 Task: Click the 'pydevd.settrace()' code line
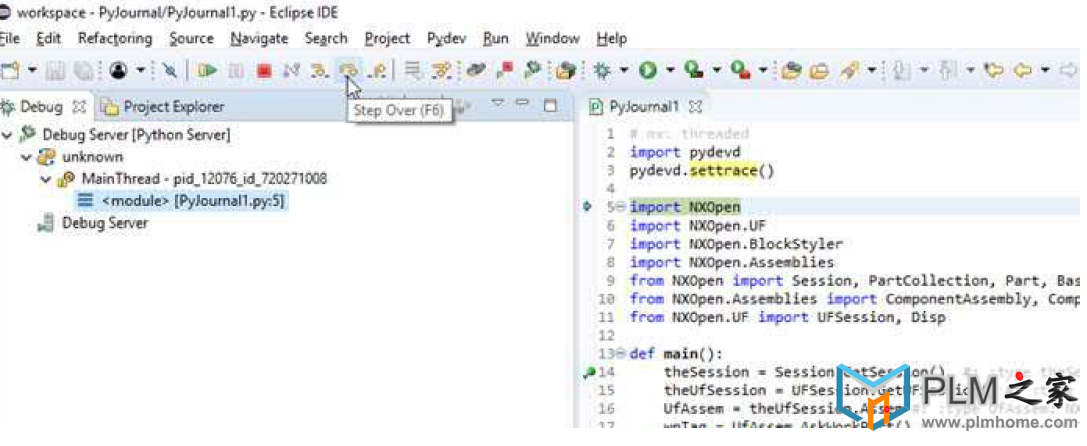coord(702,170)
